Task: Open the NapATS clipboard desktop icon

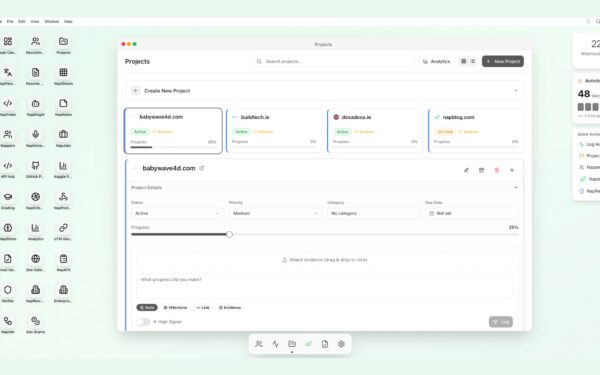Action: click(x=64, y=259)
